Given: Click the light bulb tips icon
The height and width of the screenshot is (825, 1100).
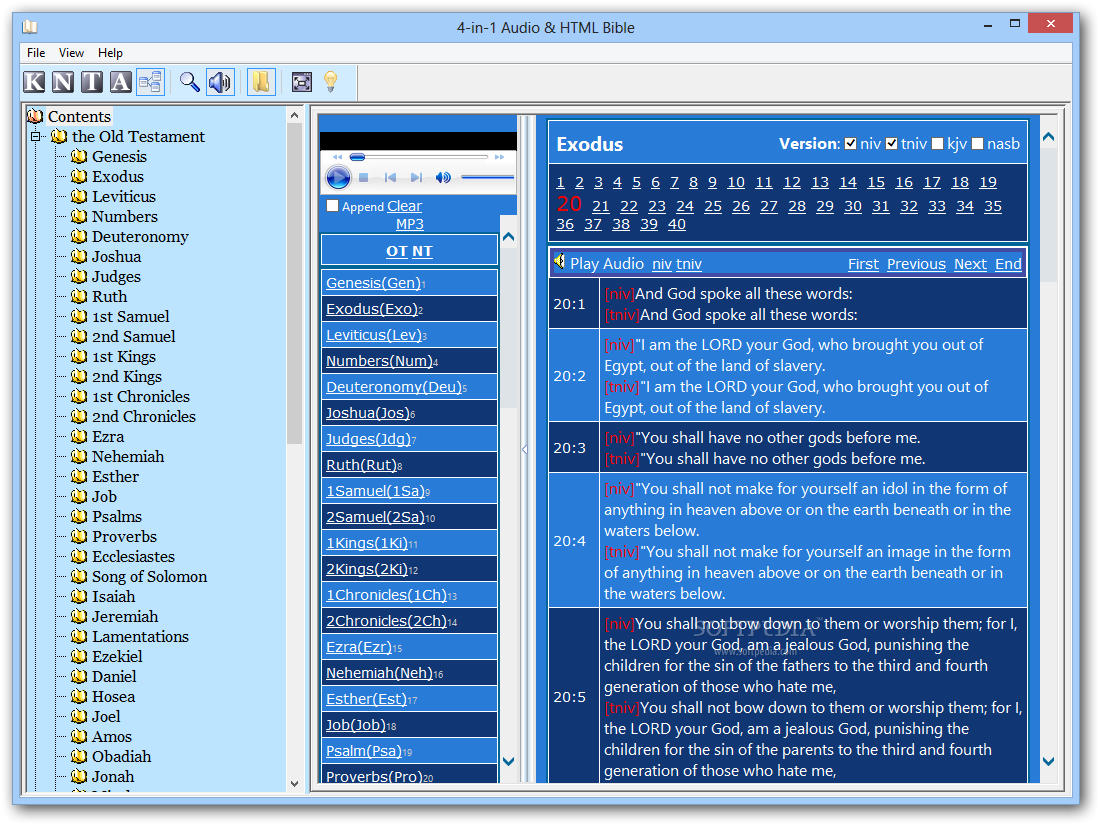Looking at the screenshot, I should [330, 82].
